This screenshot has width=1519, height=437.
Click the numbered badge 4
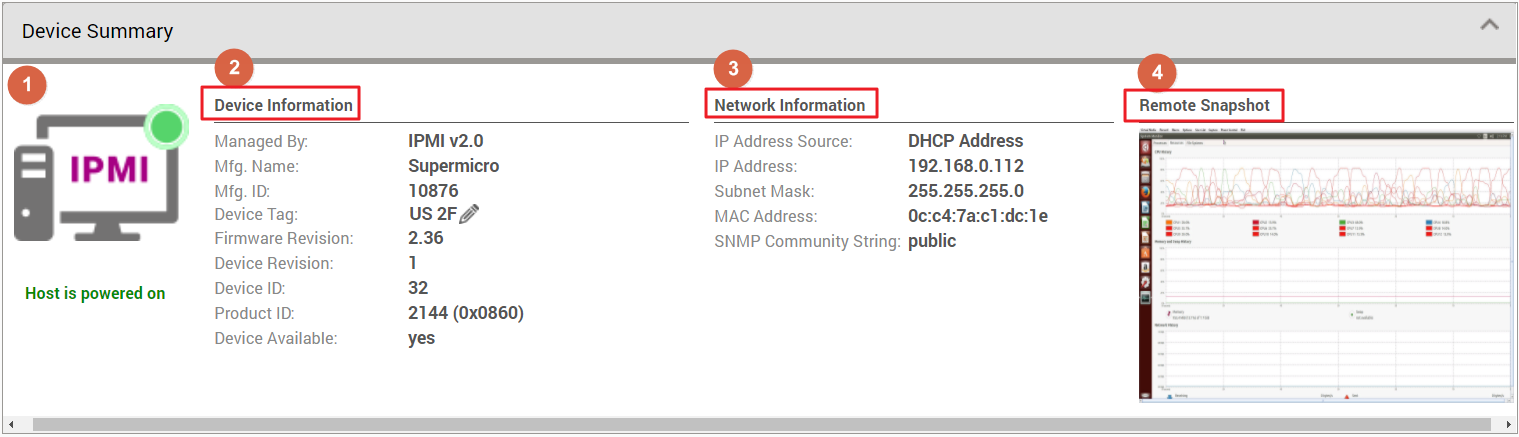coord(1157,72)
